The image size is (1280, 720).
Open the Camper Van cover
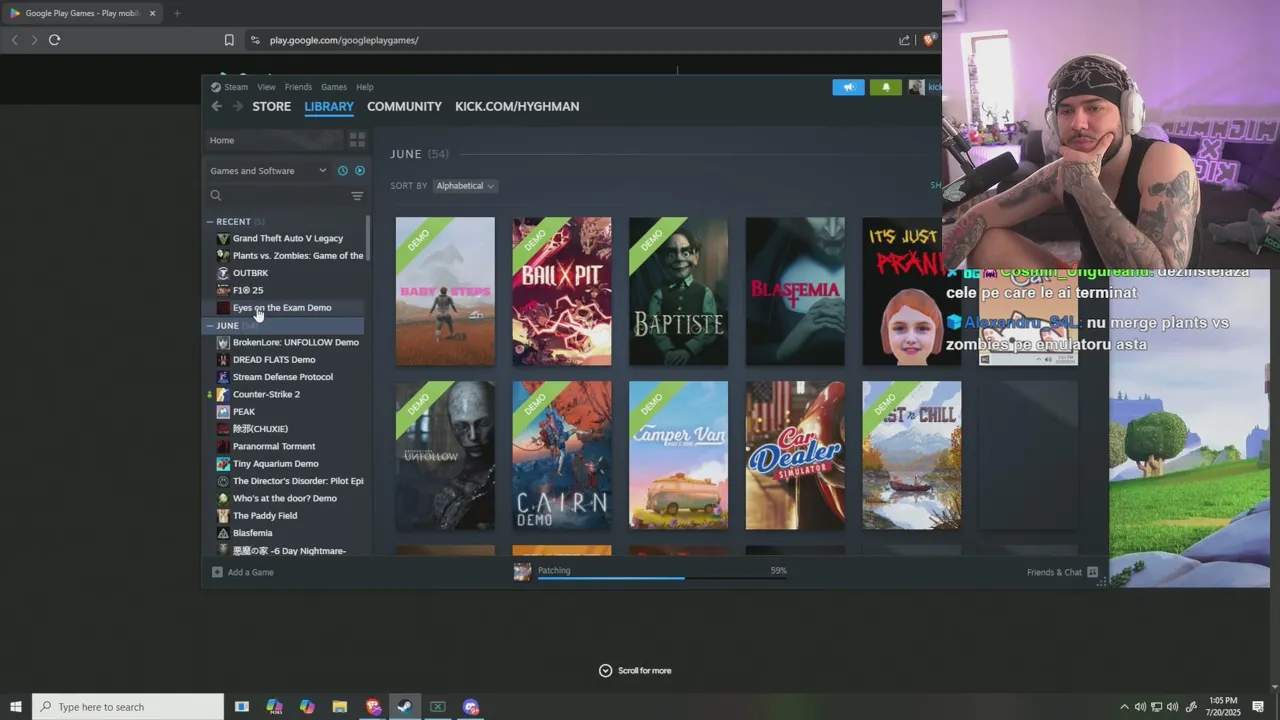point(678,455)
